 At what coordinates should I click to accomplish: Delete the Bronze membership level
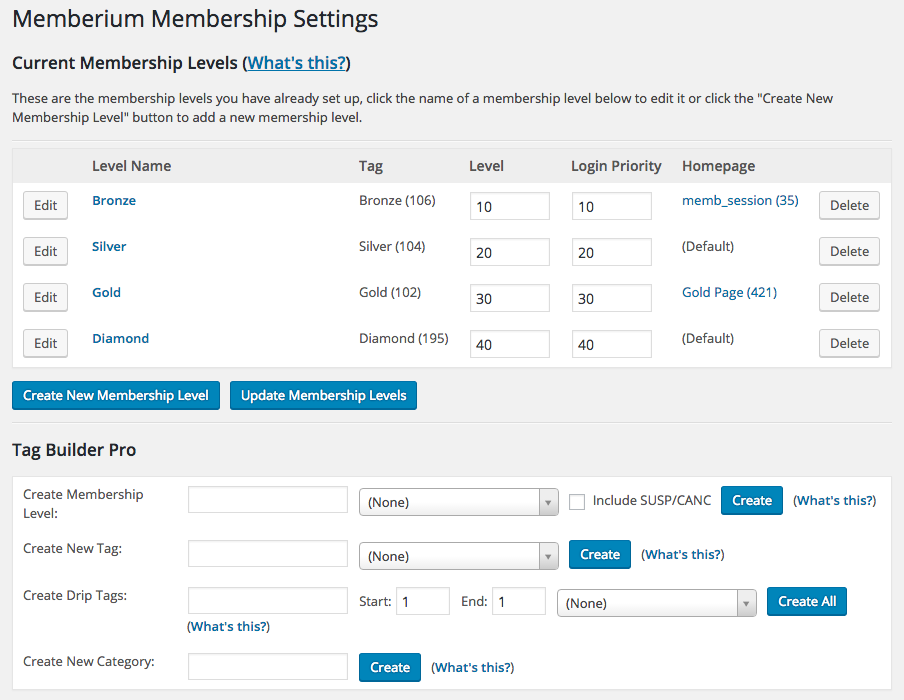(x=849, y=205)
